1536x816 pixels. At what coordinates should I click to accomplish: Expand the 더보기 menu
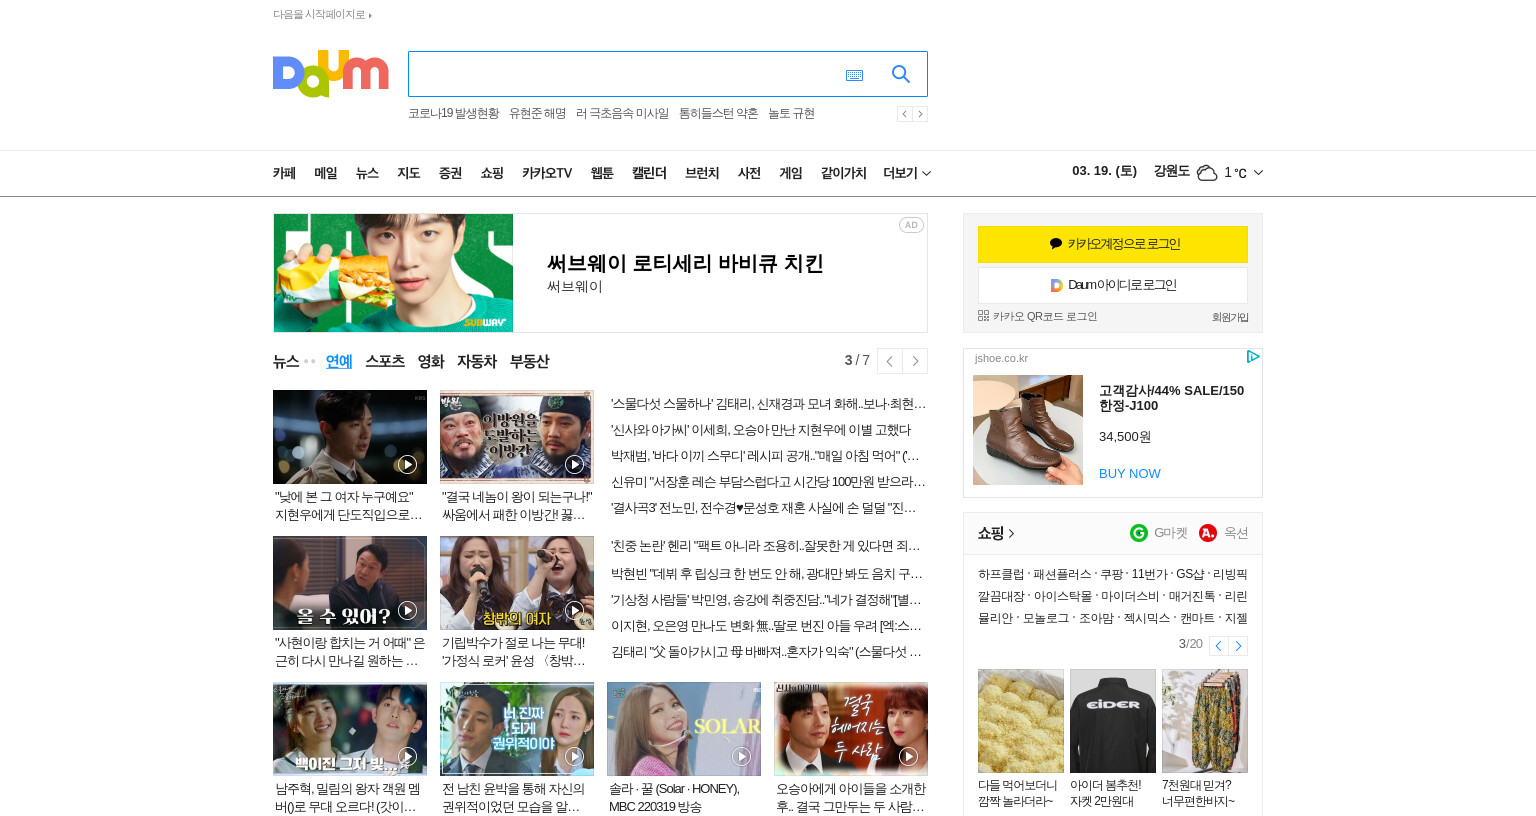907,173
